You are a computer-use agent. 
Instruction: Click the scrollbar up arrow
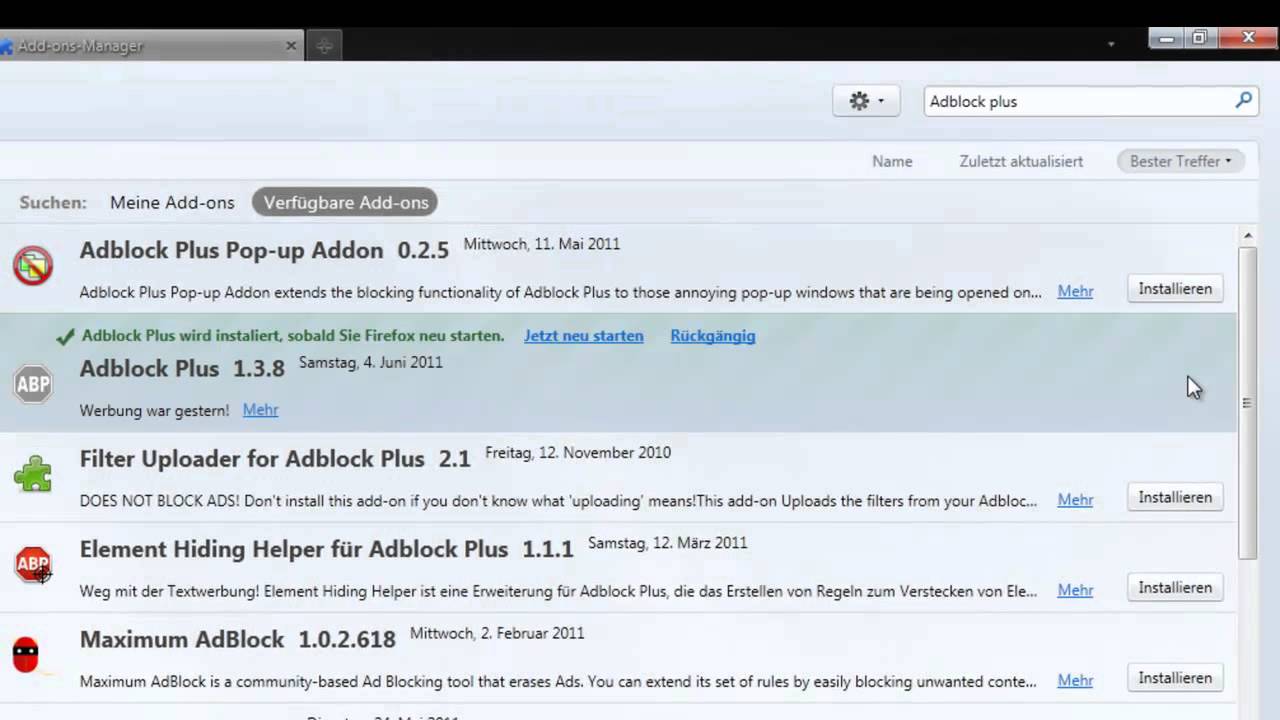tap(1247, 236)
